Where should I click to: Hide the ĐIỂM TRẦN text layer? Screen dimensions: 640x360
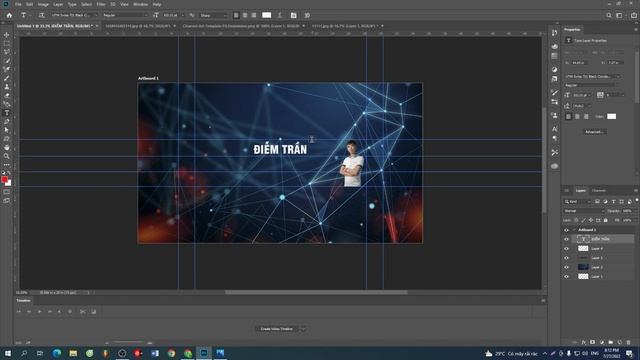[x=566, y=239]
